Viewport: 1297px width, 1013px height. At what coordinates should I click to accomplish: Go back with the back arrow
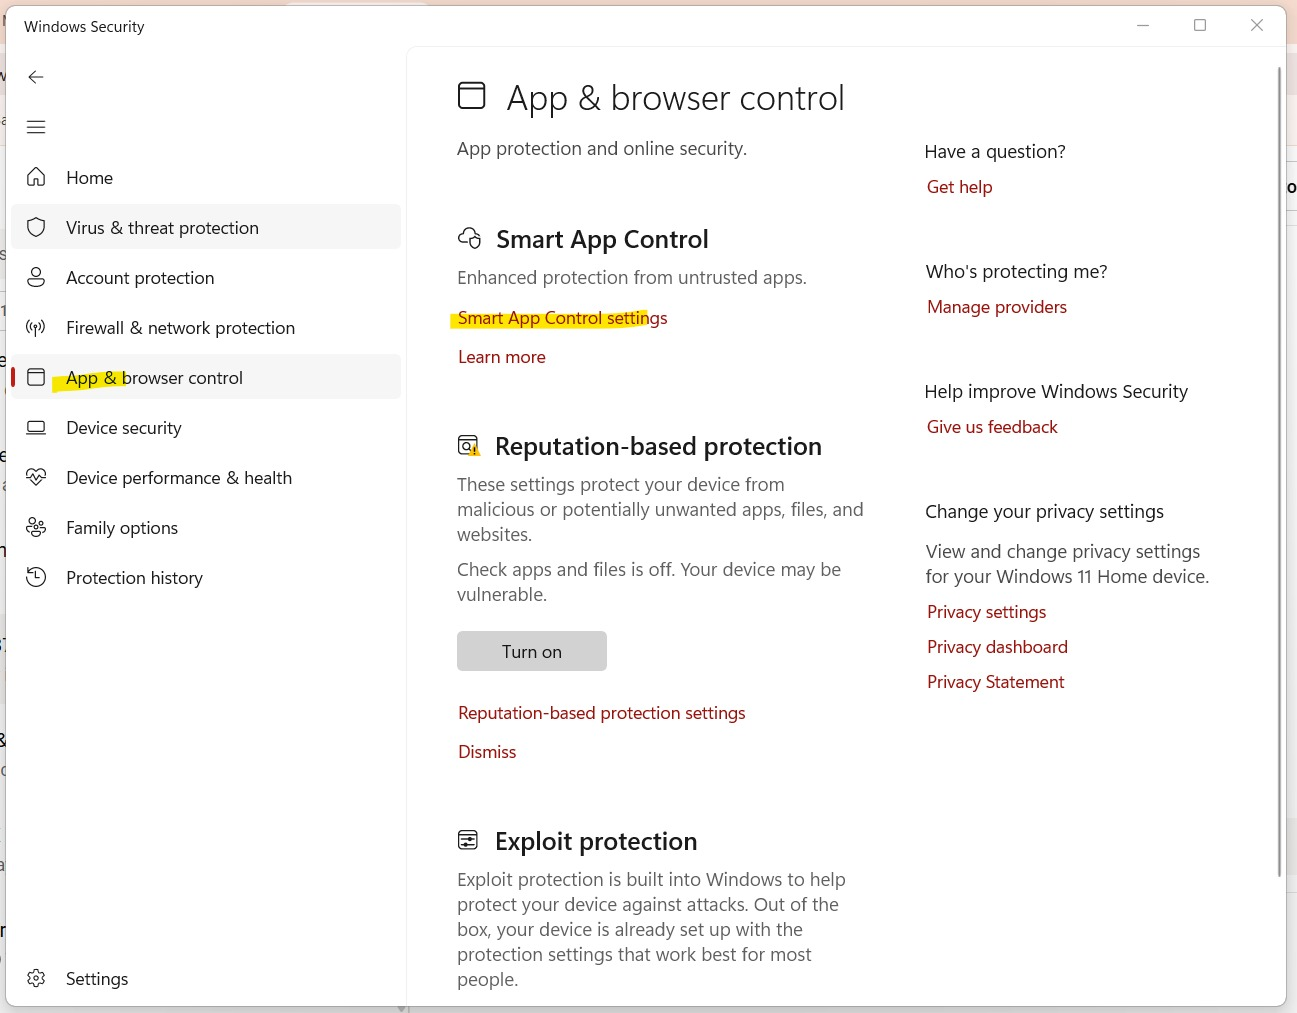(x=36, y=77)
